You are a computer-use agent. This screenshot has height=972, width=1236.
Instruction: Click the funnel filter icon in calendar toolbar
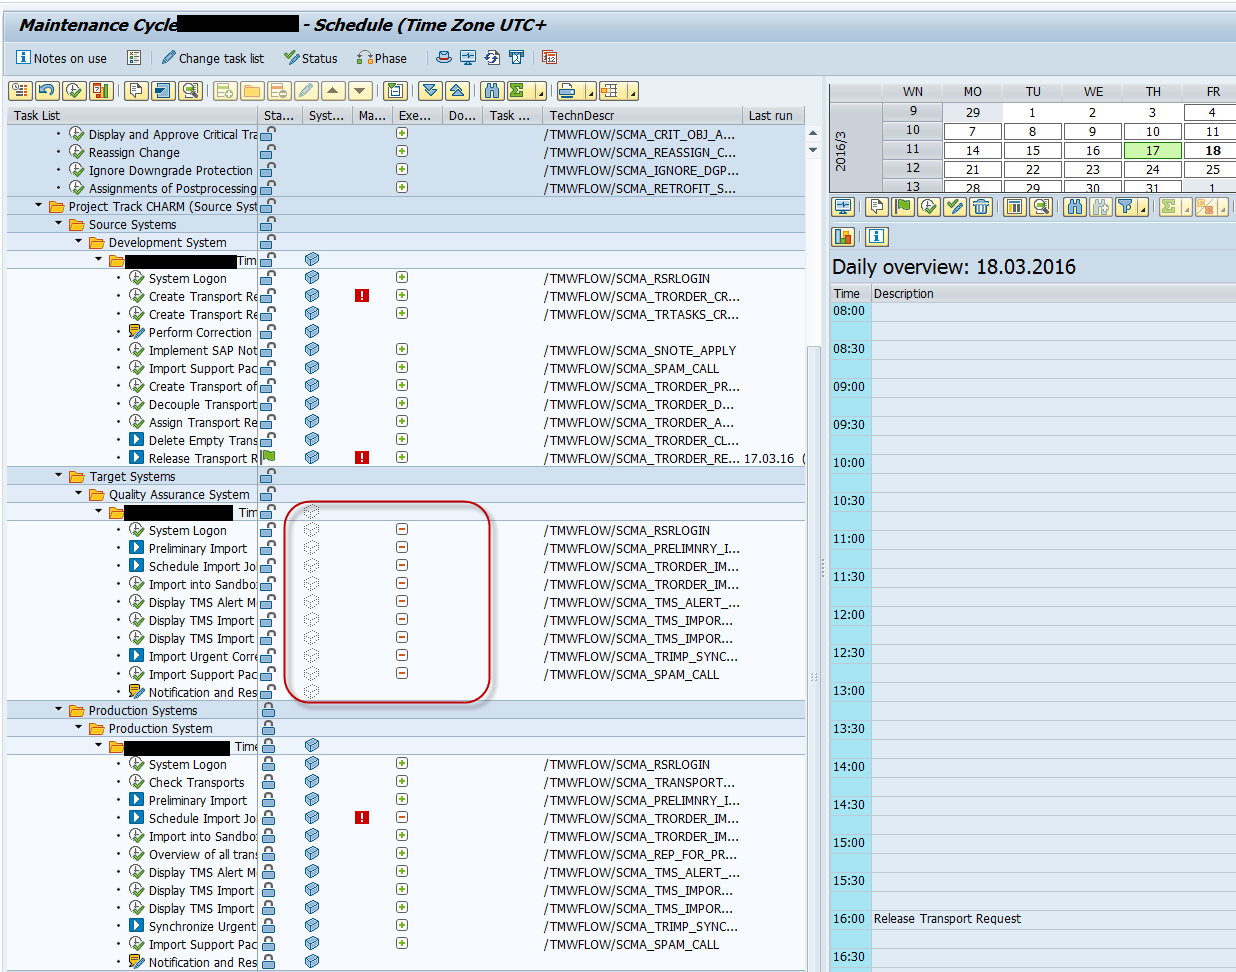click(x=1127, y=207)
